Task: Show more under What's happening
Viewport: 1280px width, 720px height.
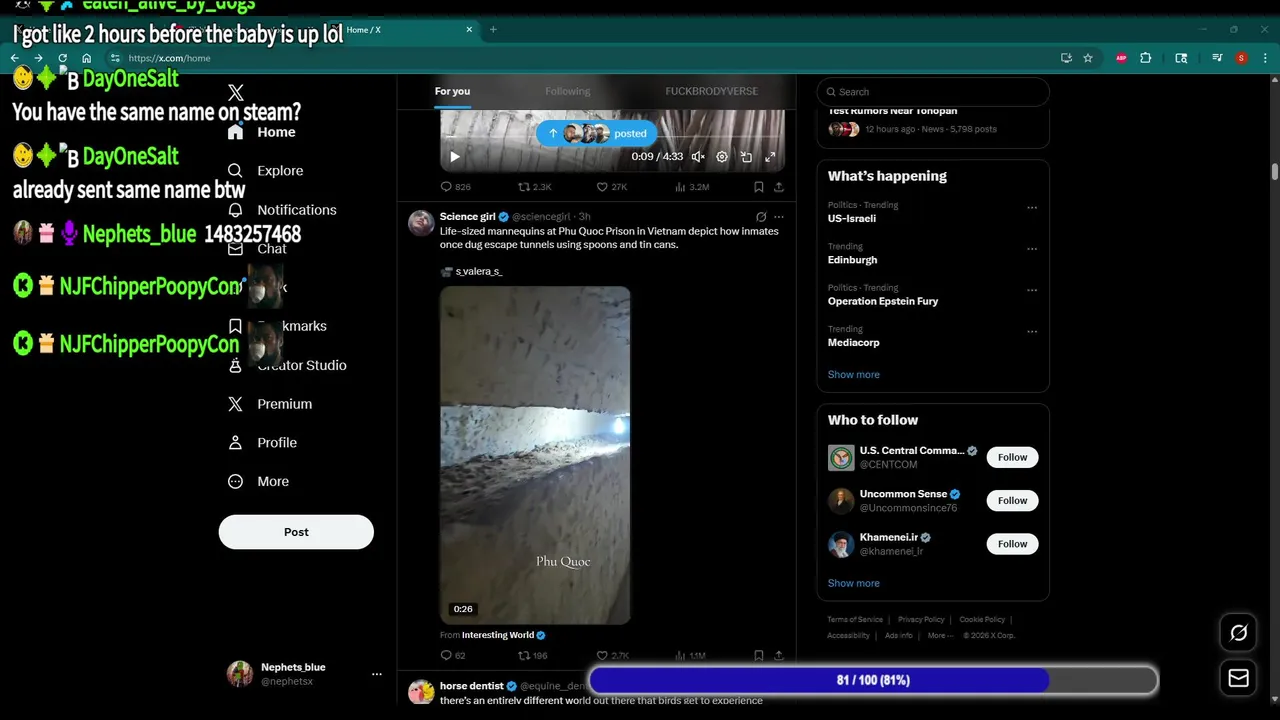Action: [854, 374]
